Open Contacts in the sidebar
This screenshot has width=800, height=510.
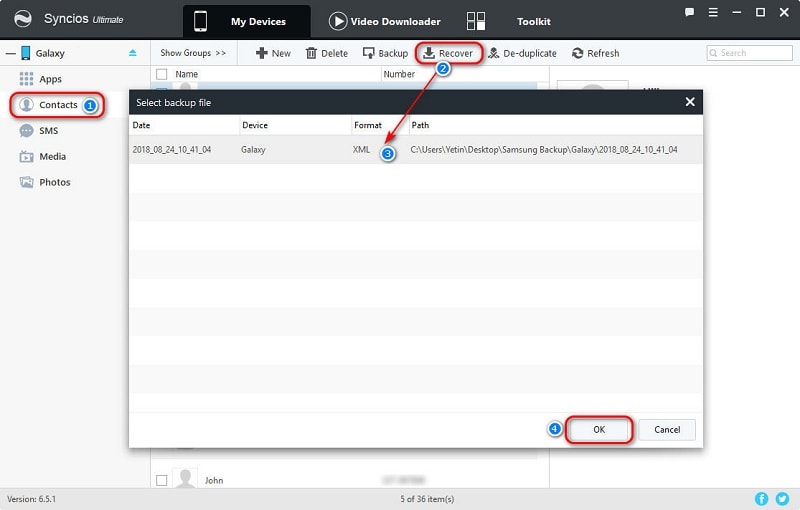click(x=58, y=105)
